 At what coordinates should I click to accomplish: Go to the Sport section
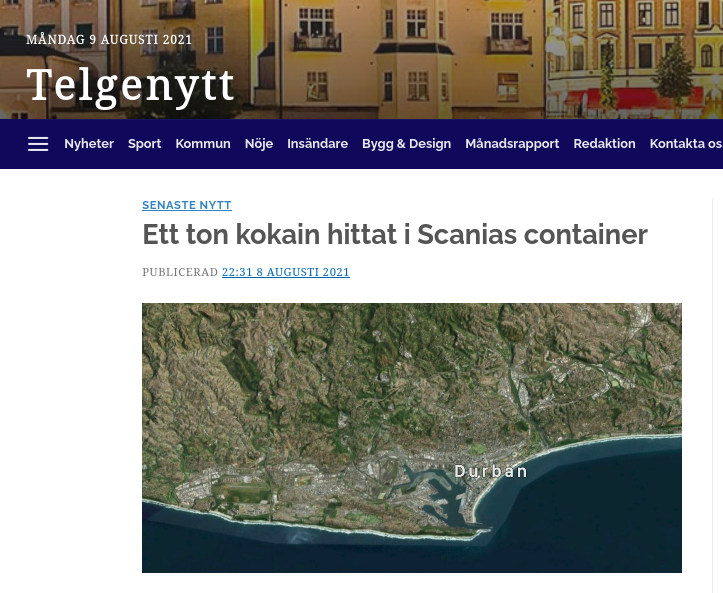tap(144, 144)
